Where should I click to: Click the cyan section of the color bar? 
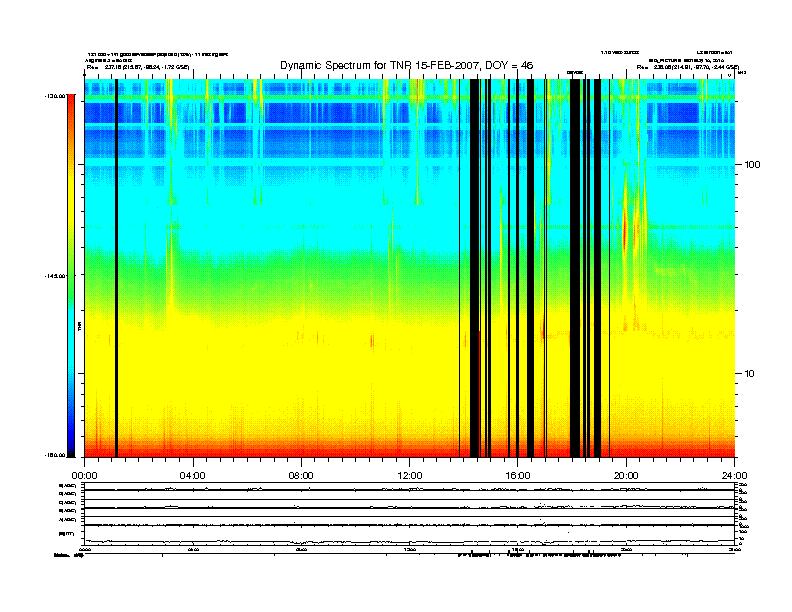pos(70,350)
